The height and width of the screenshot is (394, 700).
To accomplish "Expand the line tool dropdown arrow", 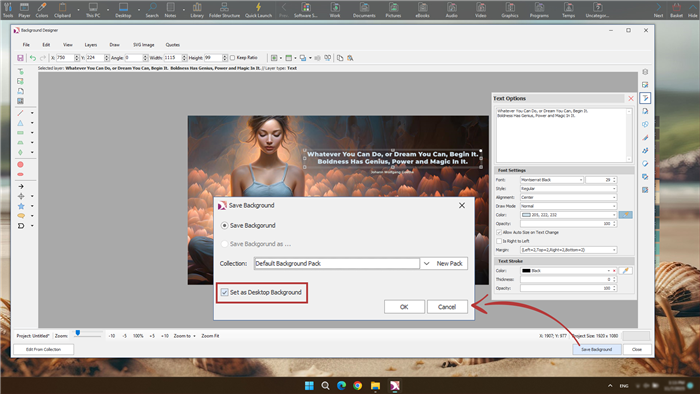I will pos(32,113).
